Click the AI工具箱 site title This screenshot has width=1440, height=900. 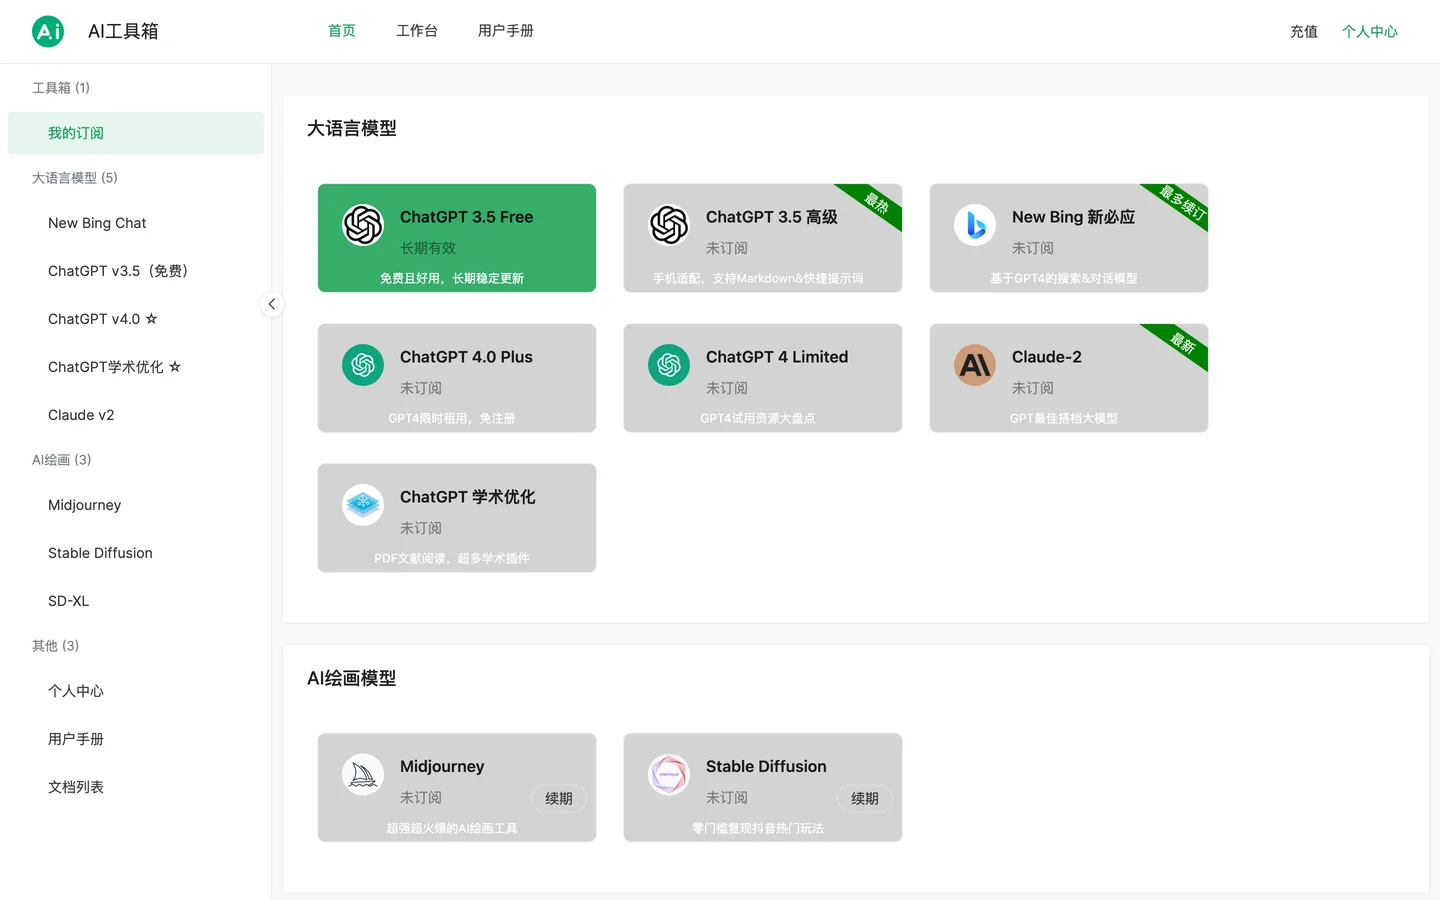coord(123,31)
